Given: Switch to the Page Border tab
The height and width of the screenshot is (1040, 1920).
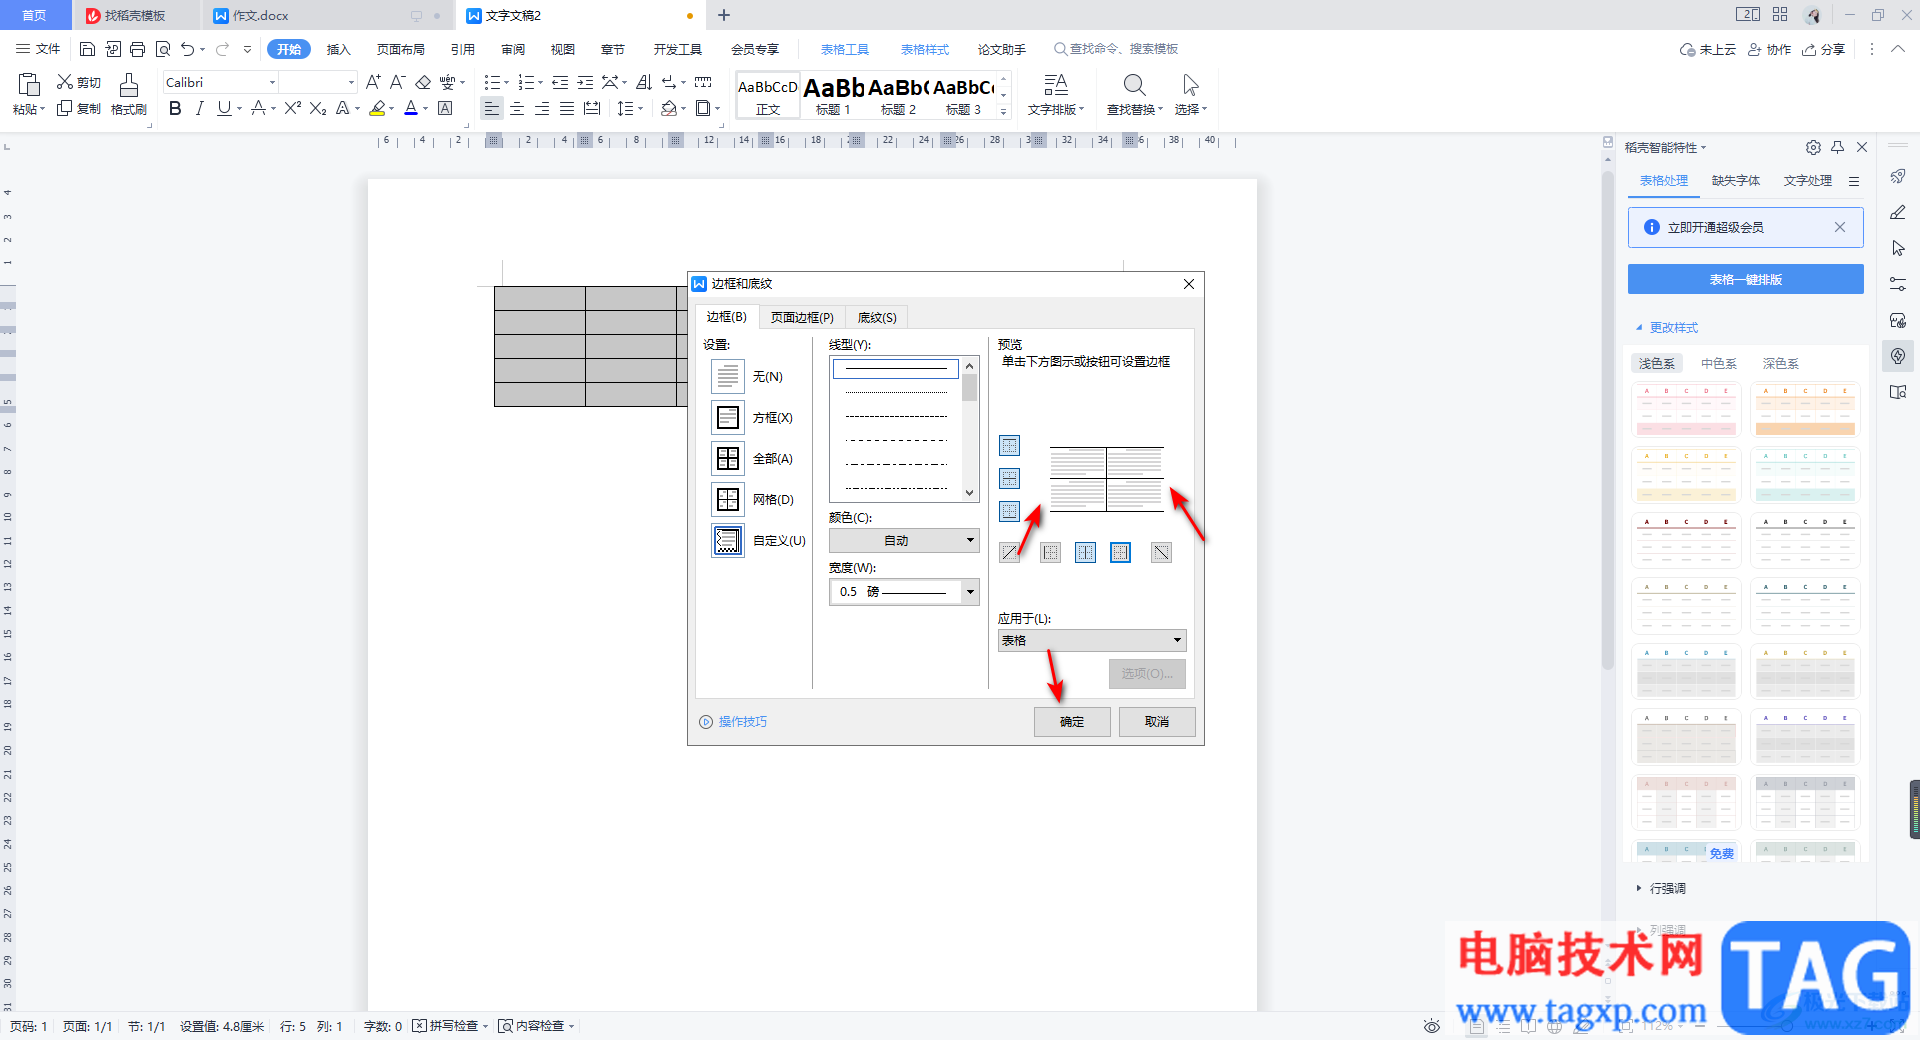Looking at the screenshot, I should pyautogui.click(x=802, y=317).
